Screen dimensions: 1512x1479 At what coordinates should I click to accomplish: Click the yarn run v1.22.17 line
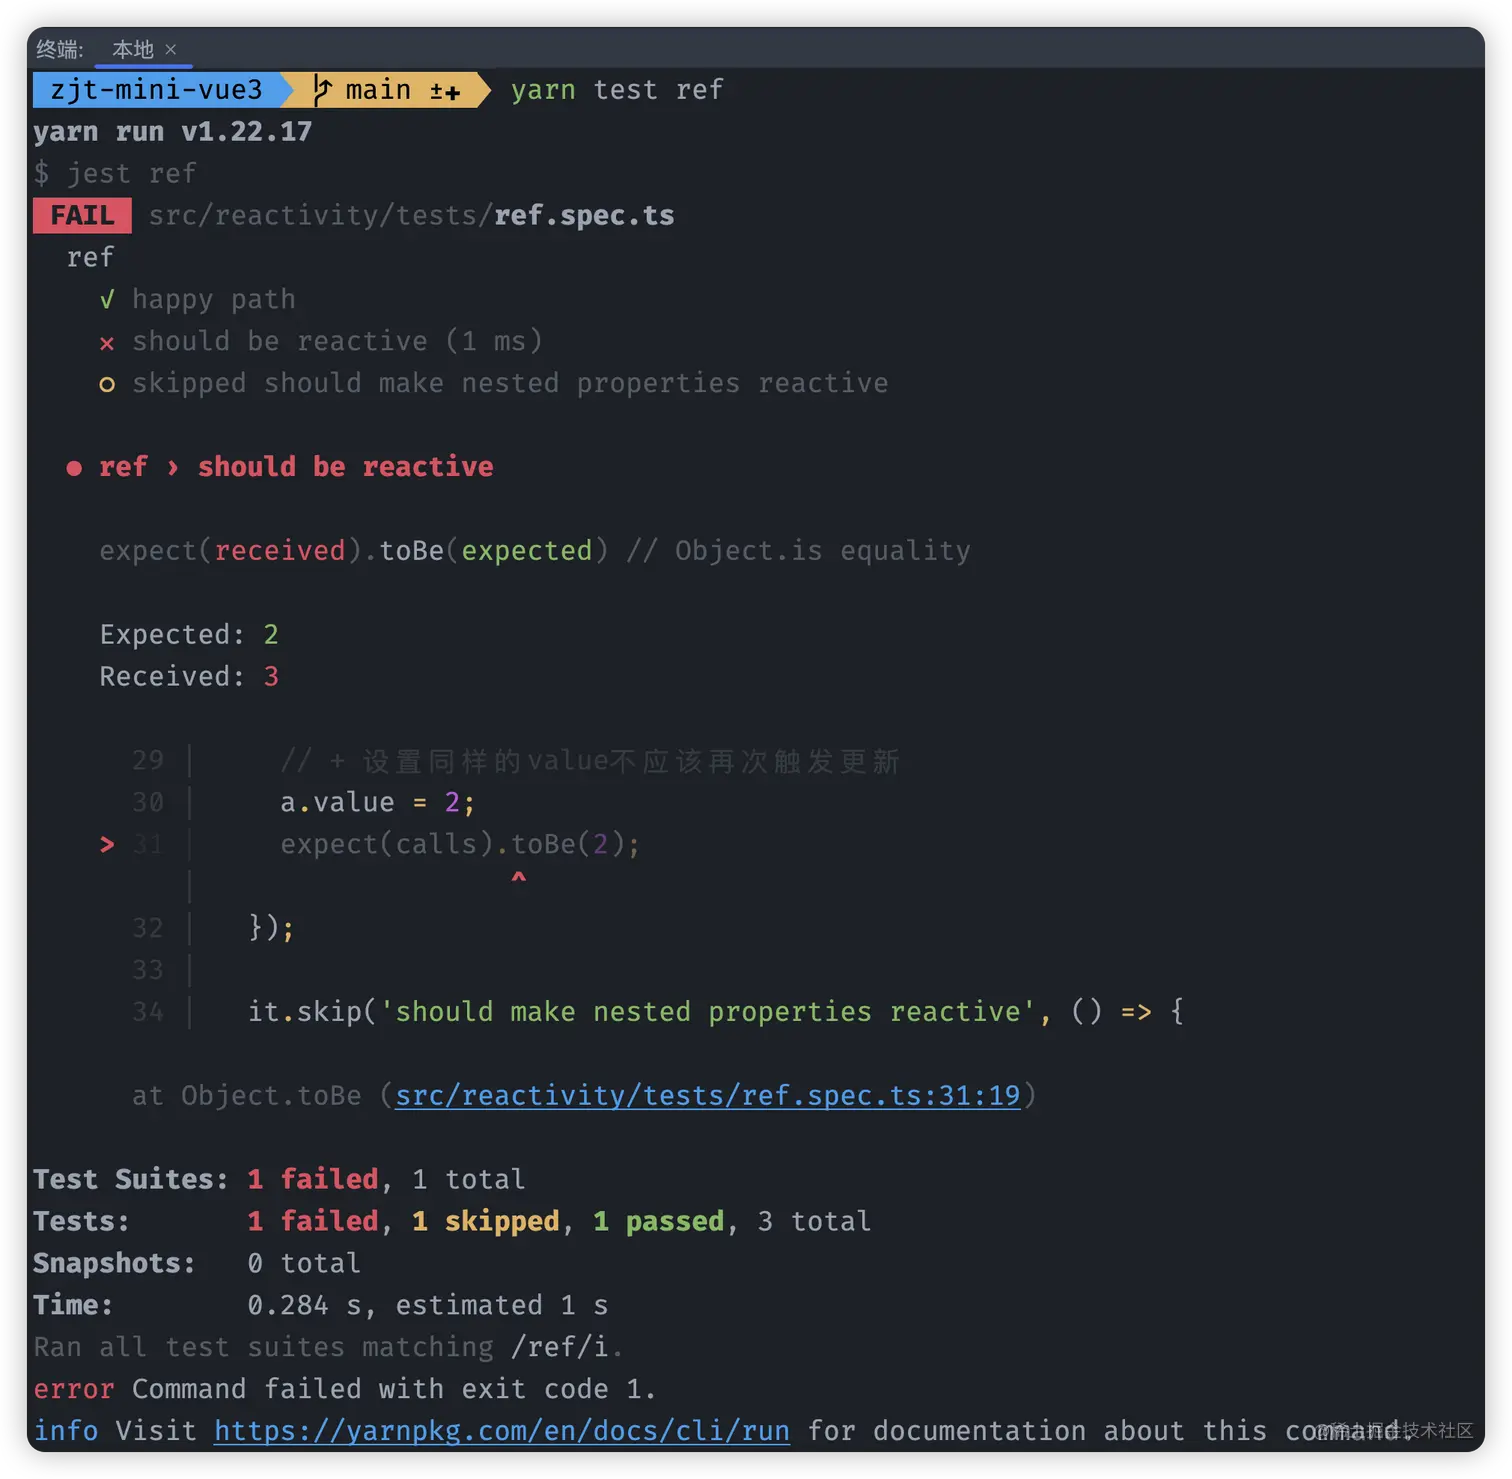(173, 132)
